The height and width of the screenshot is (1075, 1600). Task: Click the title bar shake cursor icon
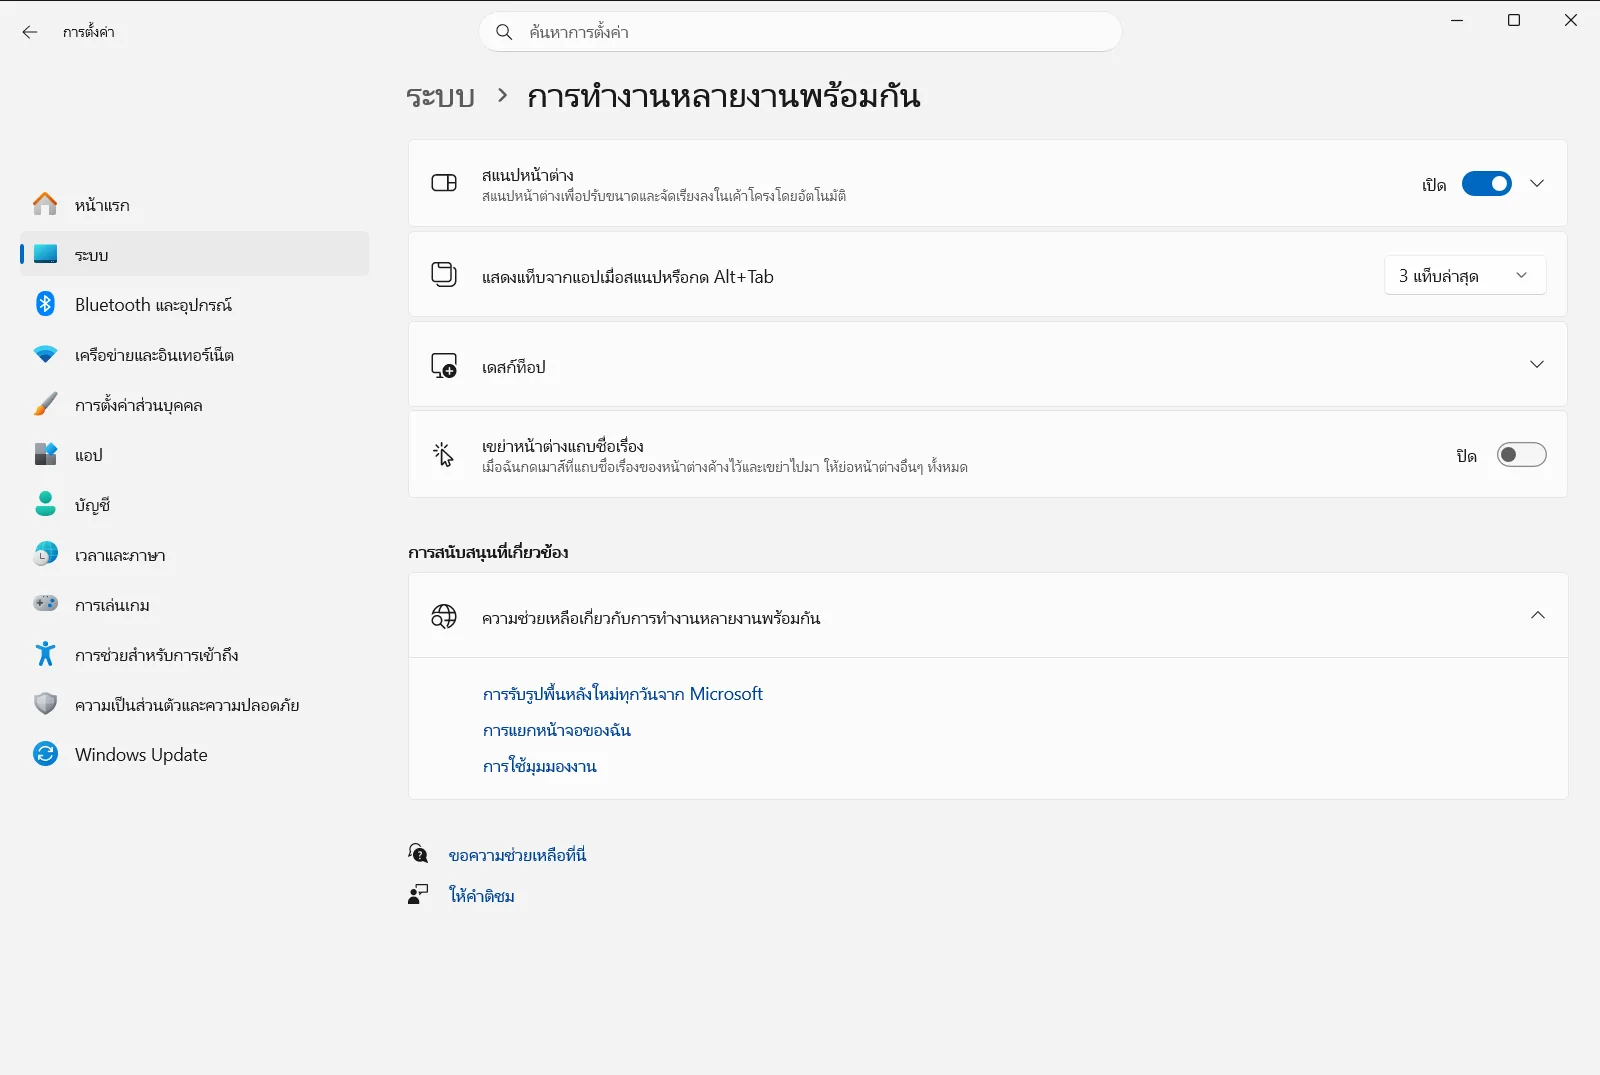[x=444, y=455]
